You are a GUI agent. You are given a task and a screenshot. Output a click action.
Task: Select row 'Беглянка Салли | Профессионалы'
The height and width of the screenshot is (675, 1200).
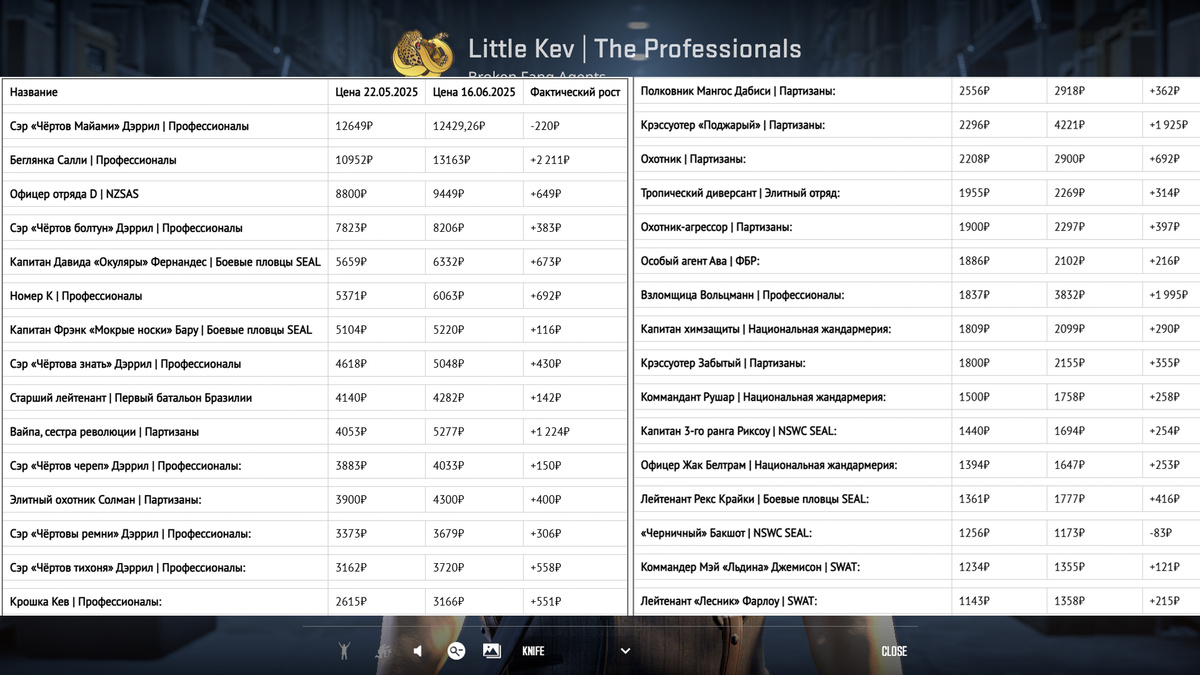(x=315, y=160)
